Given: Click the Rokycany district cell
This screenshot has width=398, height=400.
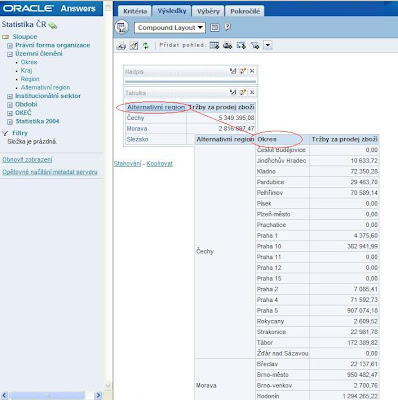Looking at the screenshot, I should (282, 321).
